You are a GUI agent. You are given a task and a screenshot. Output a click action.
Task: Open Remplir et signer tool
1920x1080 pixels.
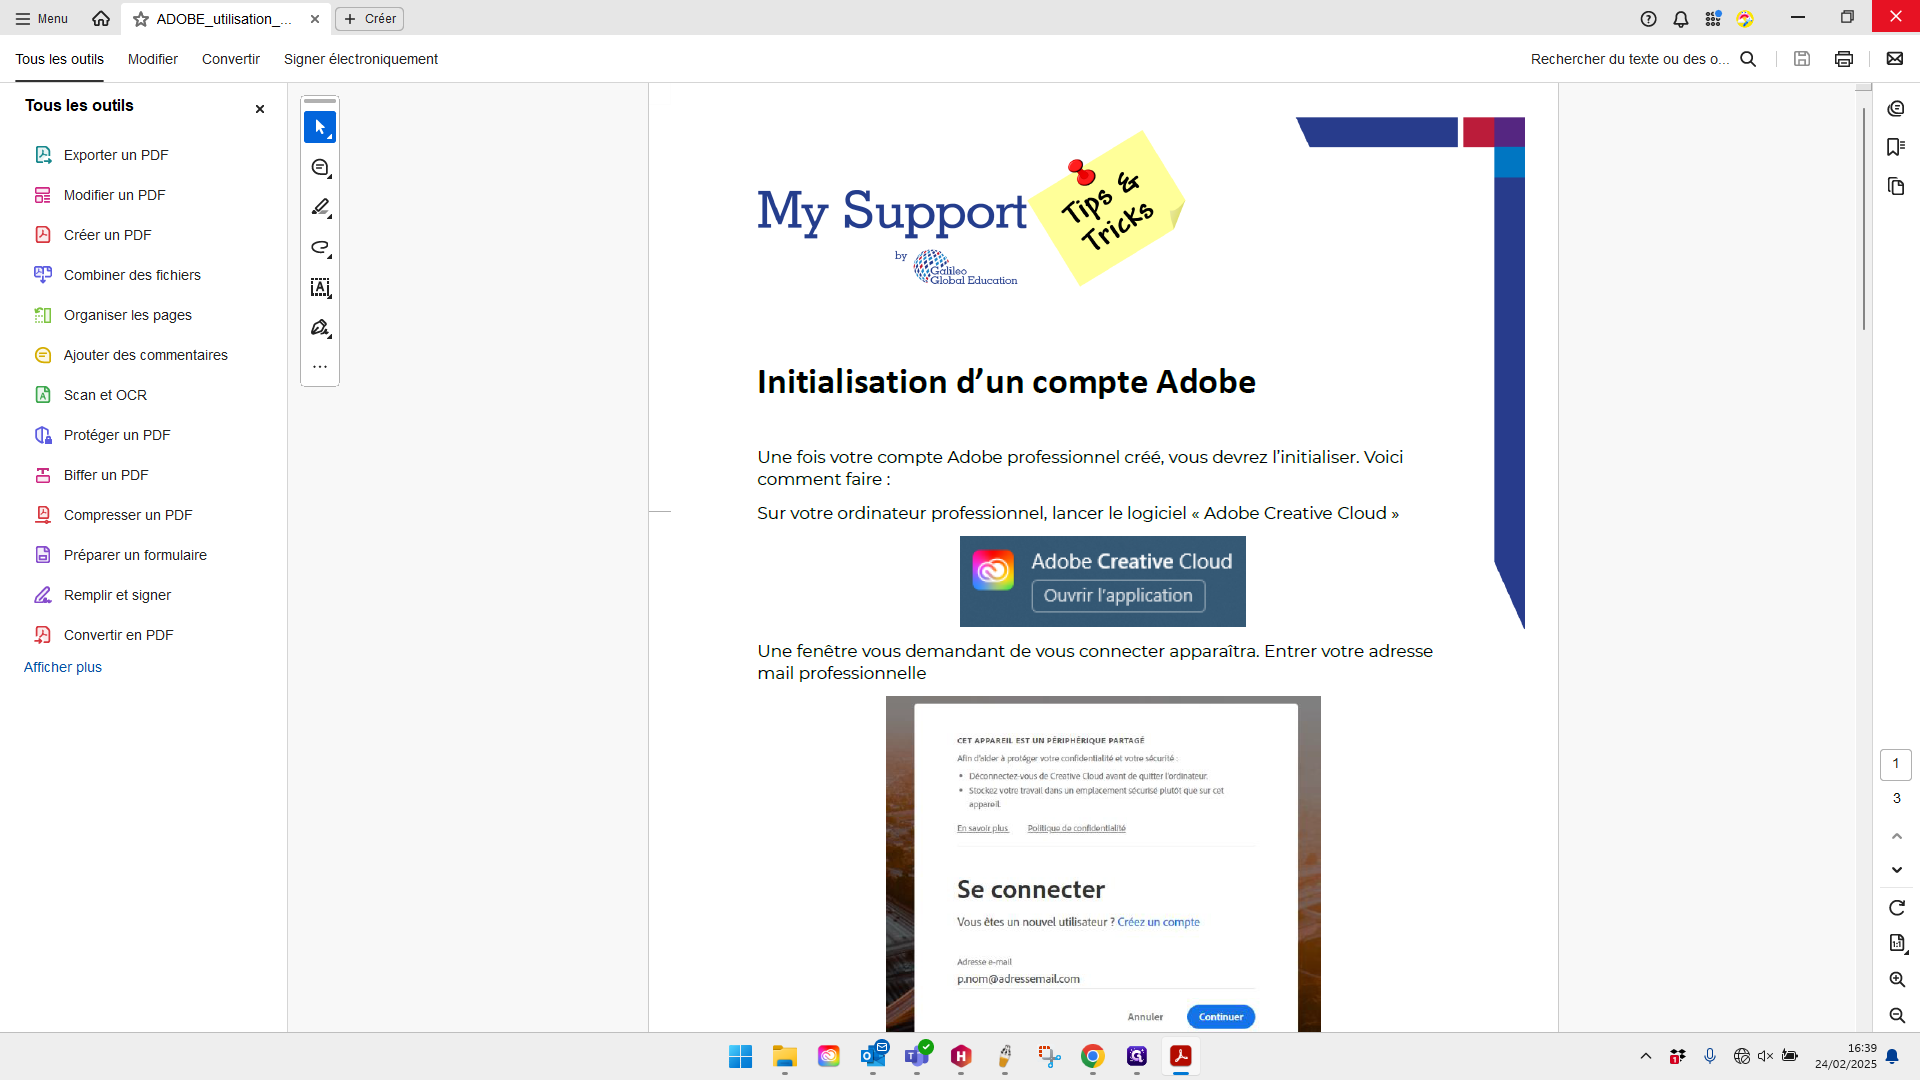point(117,595)
